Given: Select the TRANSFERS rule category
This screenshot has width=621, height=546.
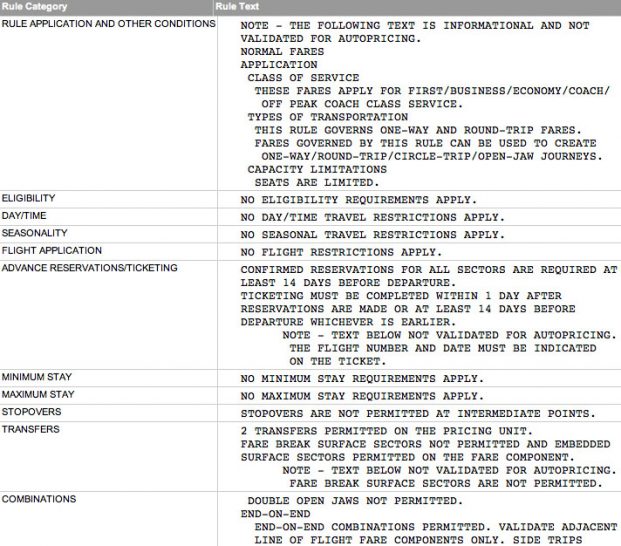Looking at the screenshot, I should (x=30, y=429).
